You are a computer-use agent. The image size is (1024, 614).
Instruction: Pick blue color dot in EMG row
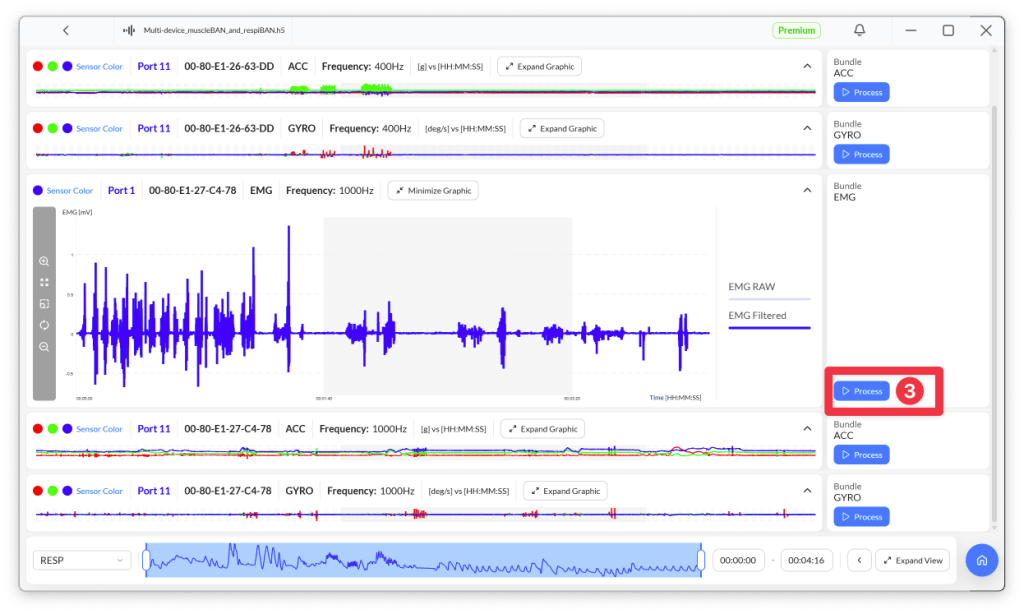(x=38, y=190)
